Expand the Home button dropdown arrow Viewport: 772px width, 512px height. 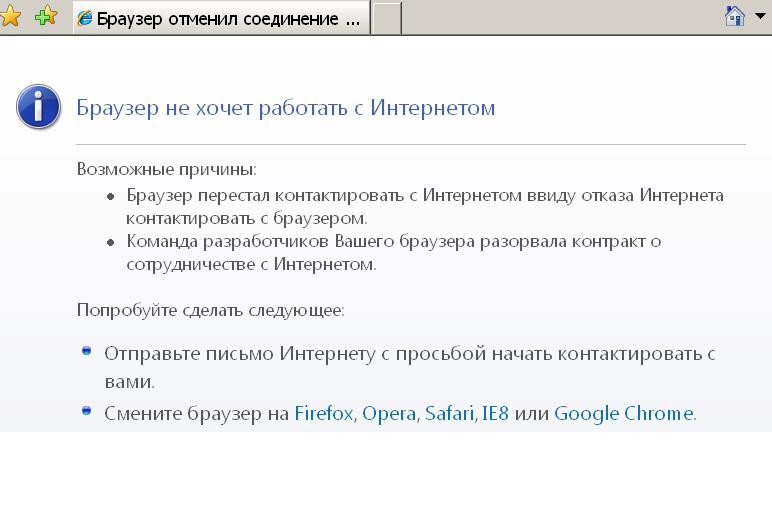[760, 17]
